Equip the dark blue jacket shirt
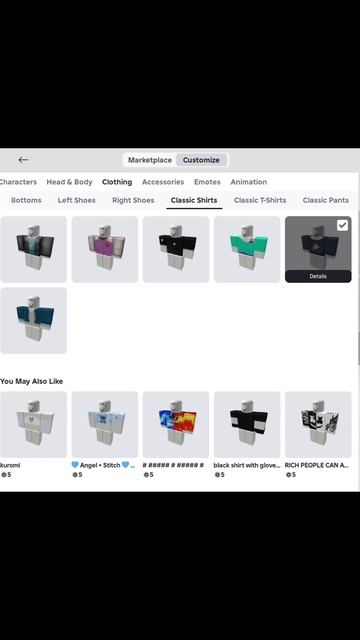The height and width of the screenshot is (640, 360). coord(33,320)
